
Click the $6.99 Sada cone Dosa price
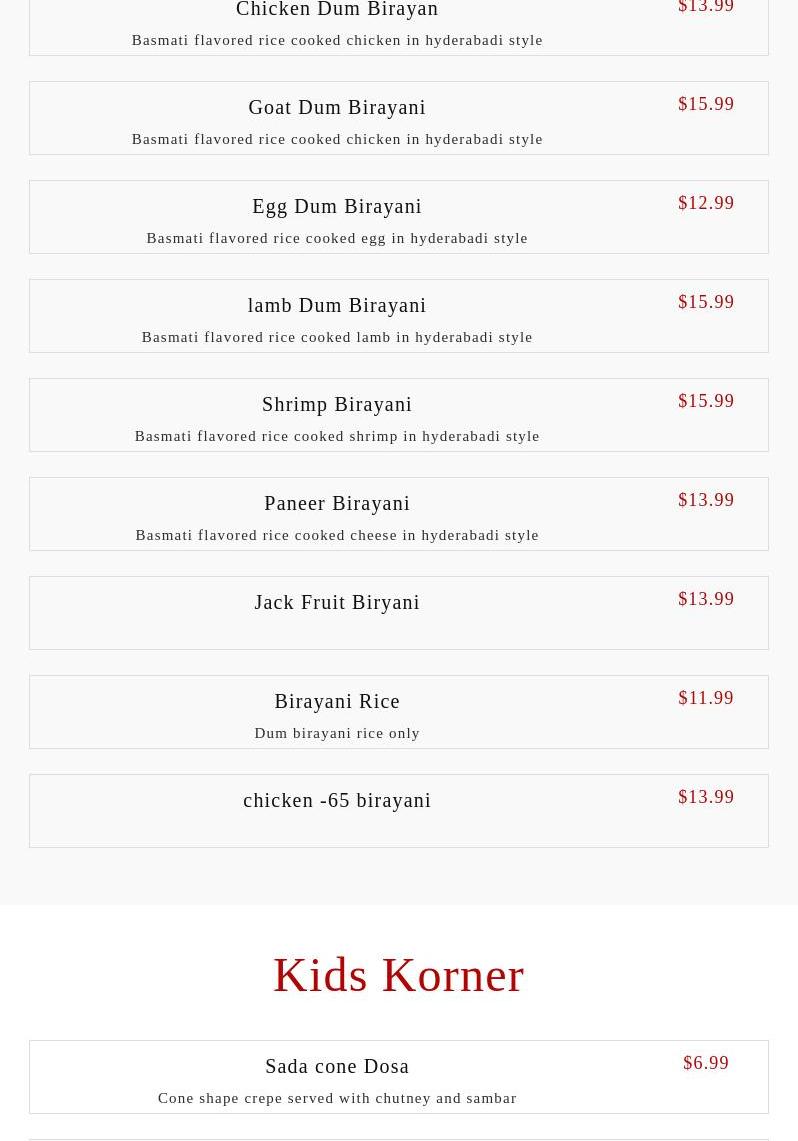[706, 1063]
